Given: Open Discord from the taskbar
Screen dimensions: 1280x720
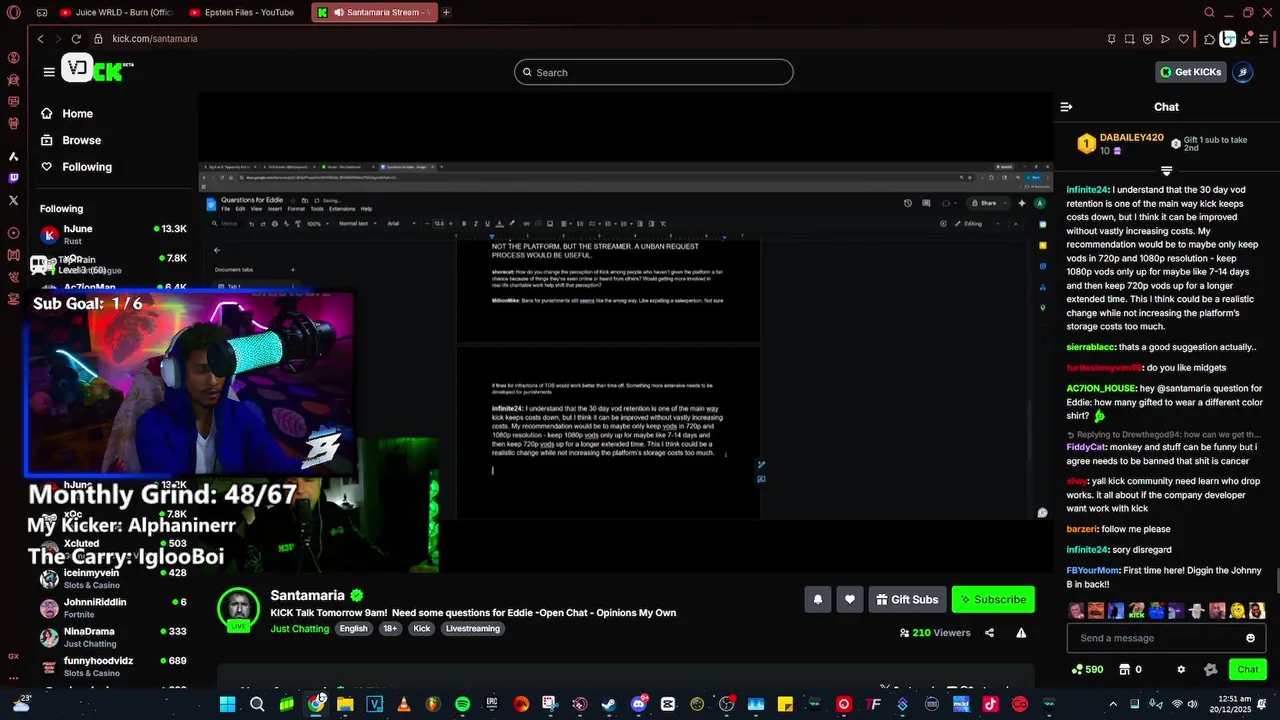Looking at the screenshot, I should pos(639,704).
